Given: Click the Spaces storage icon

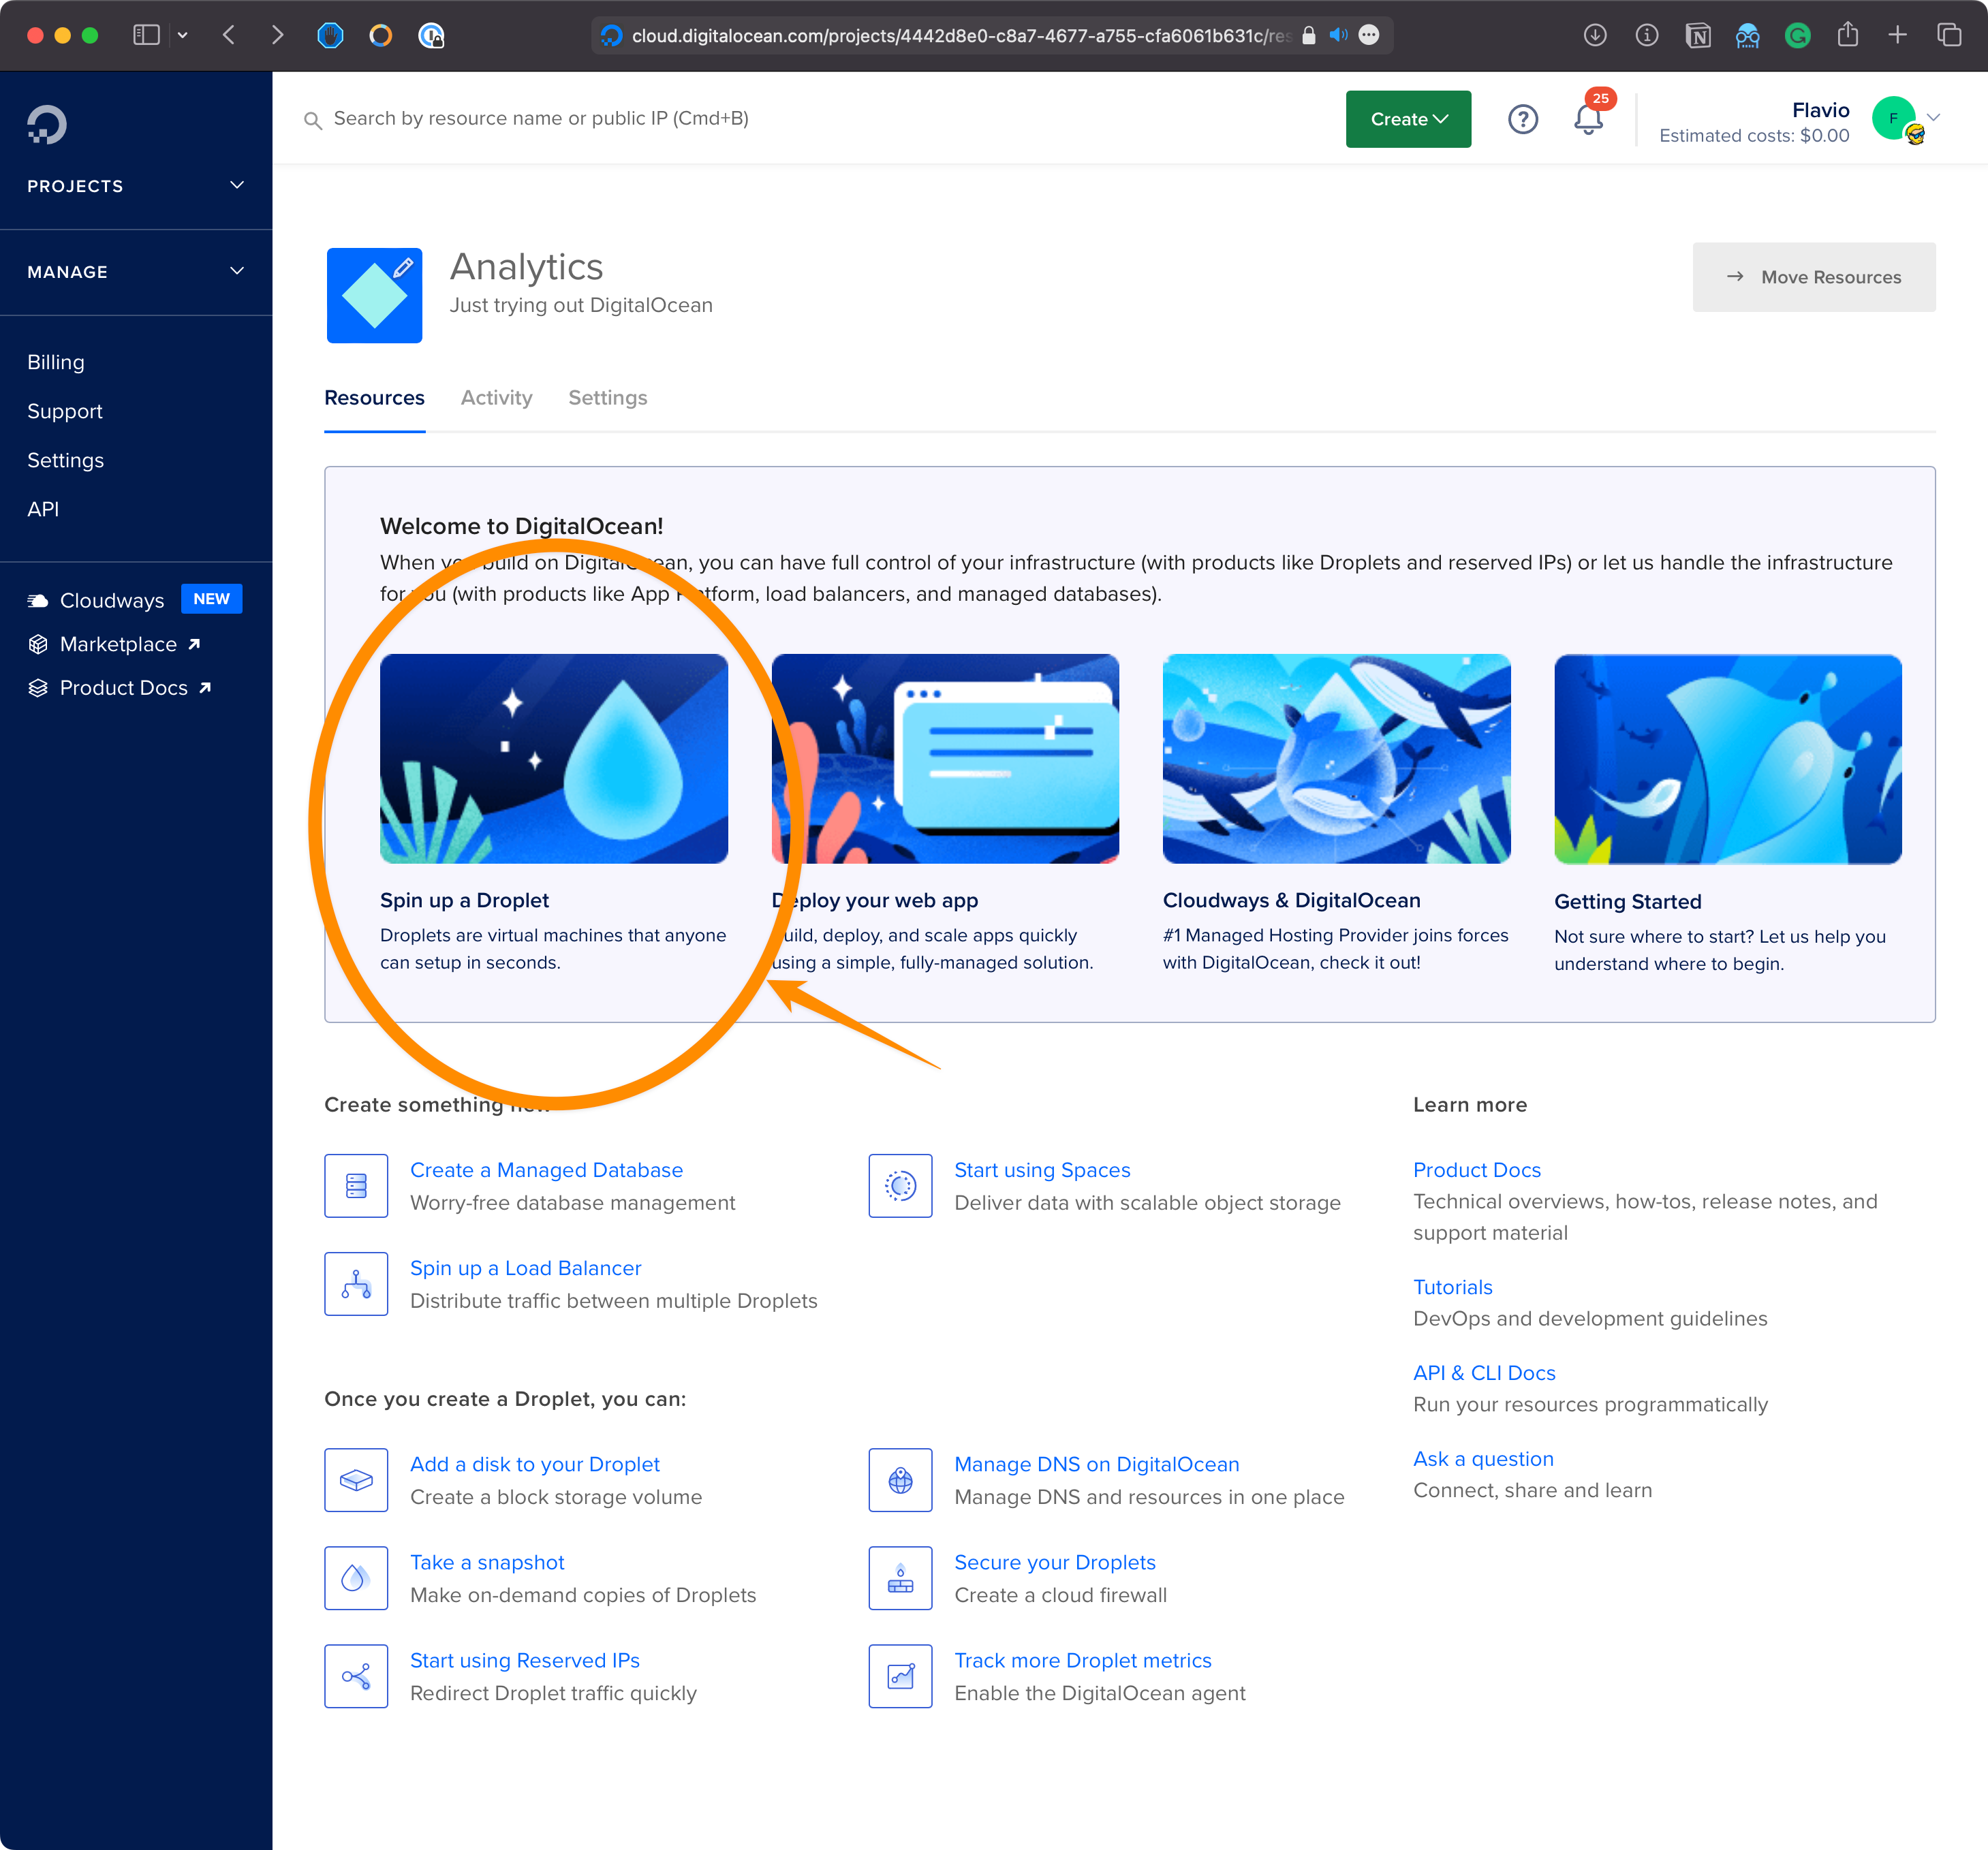Looking at the screenshot, I should point(900,1185).
